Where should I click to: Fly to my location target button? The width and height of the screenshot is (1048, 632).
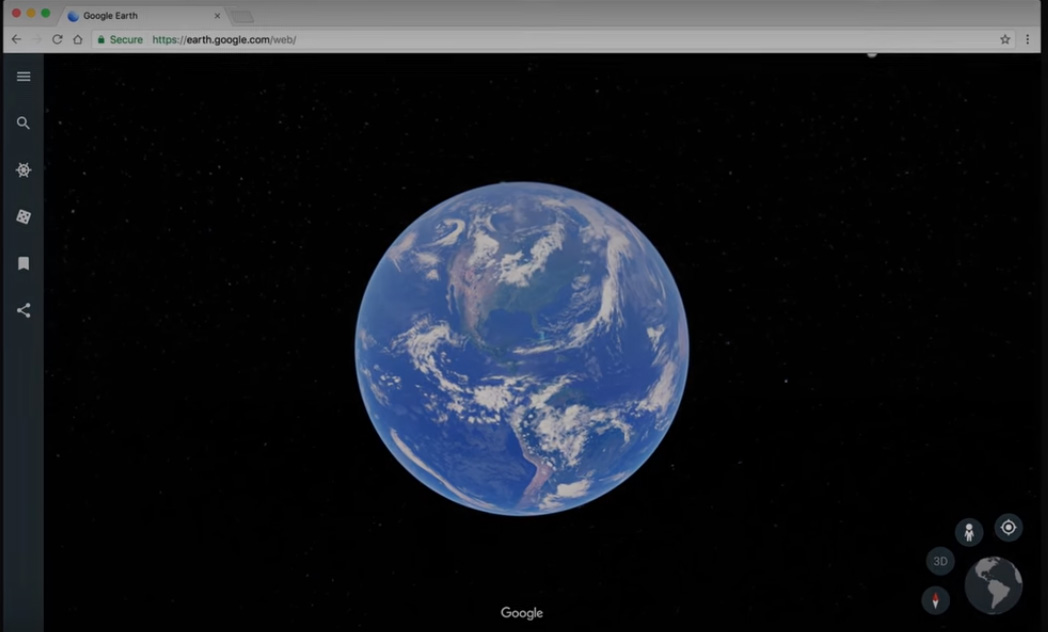pyautogui.click(x=1008, y=527)
